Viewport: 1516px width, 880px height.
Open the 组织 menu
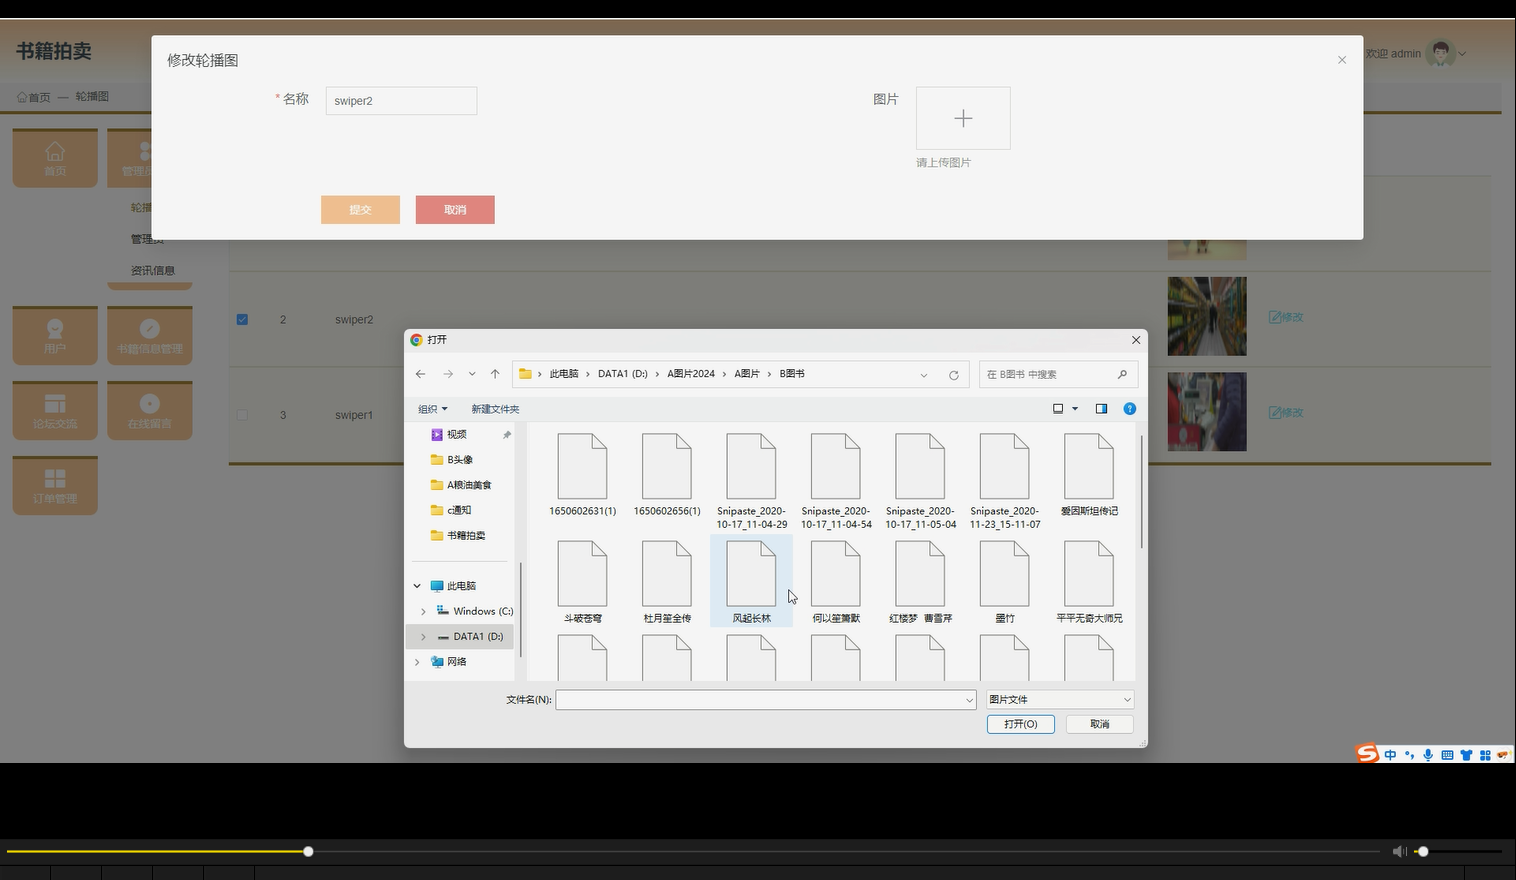point(433,409)
